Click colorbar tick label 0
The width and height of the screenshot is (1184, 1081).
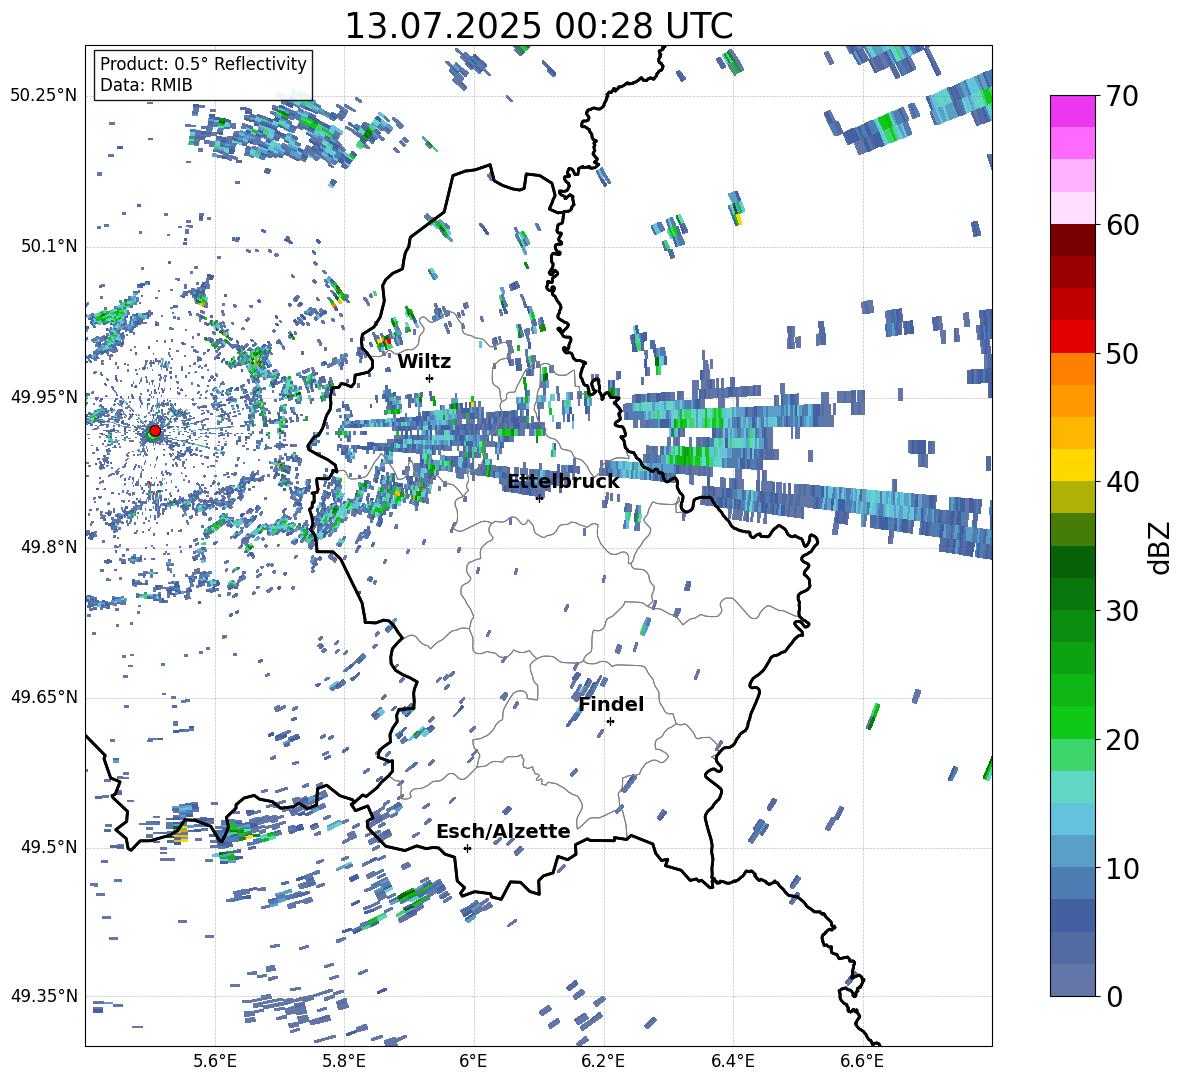(1113, 996)
